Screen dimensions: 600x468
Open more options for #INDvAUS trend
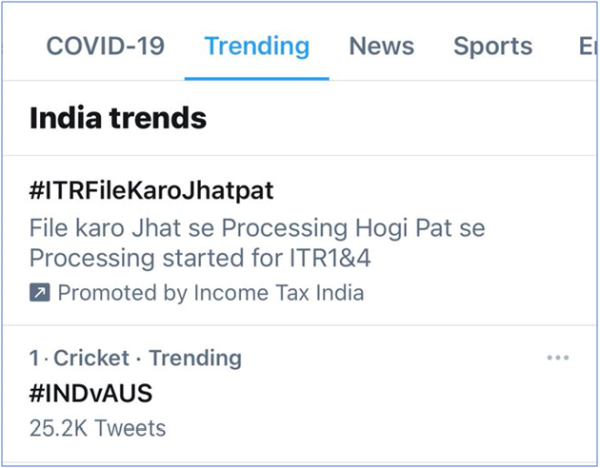click(558, 359)
